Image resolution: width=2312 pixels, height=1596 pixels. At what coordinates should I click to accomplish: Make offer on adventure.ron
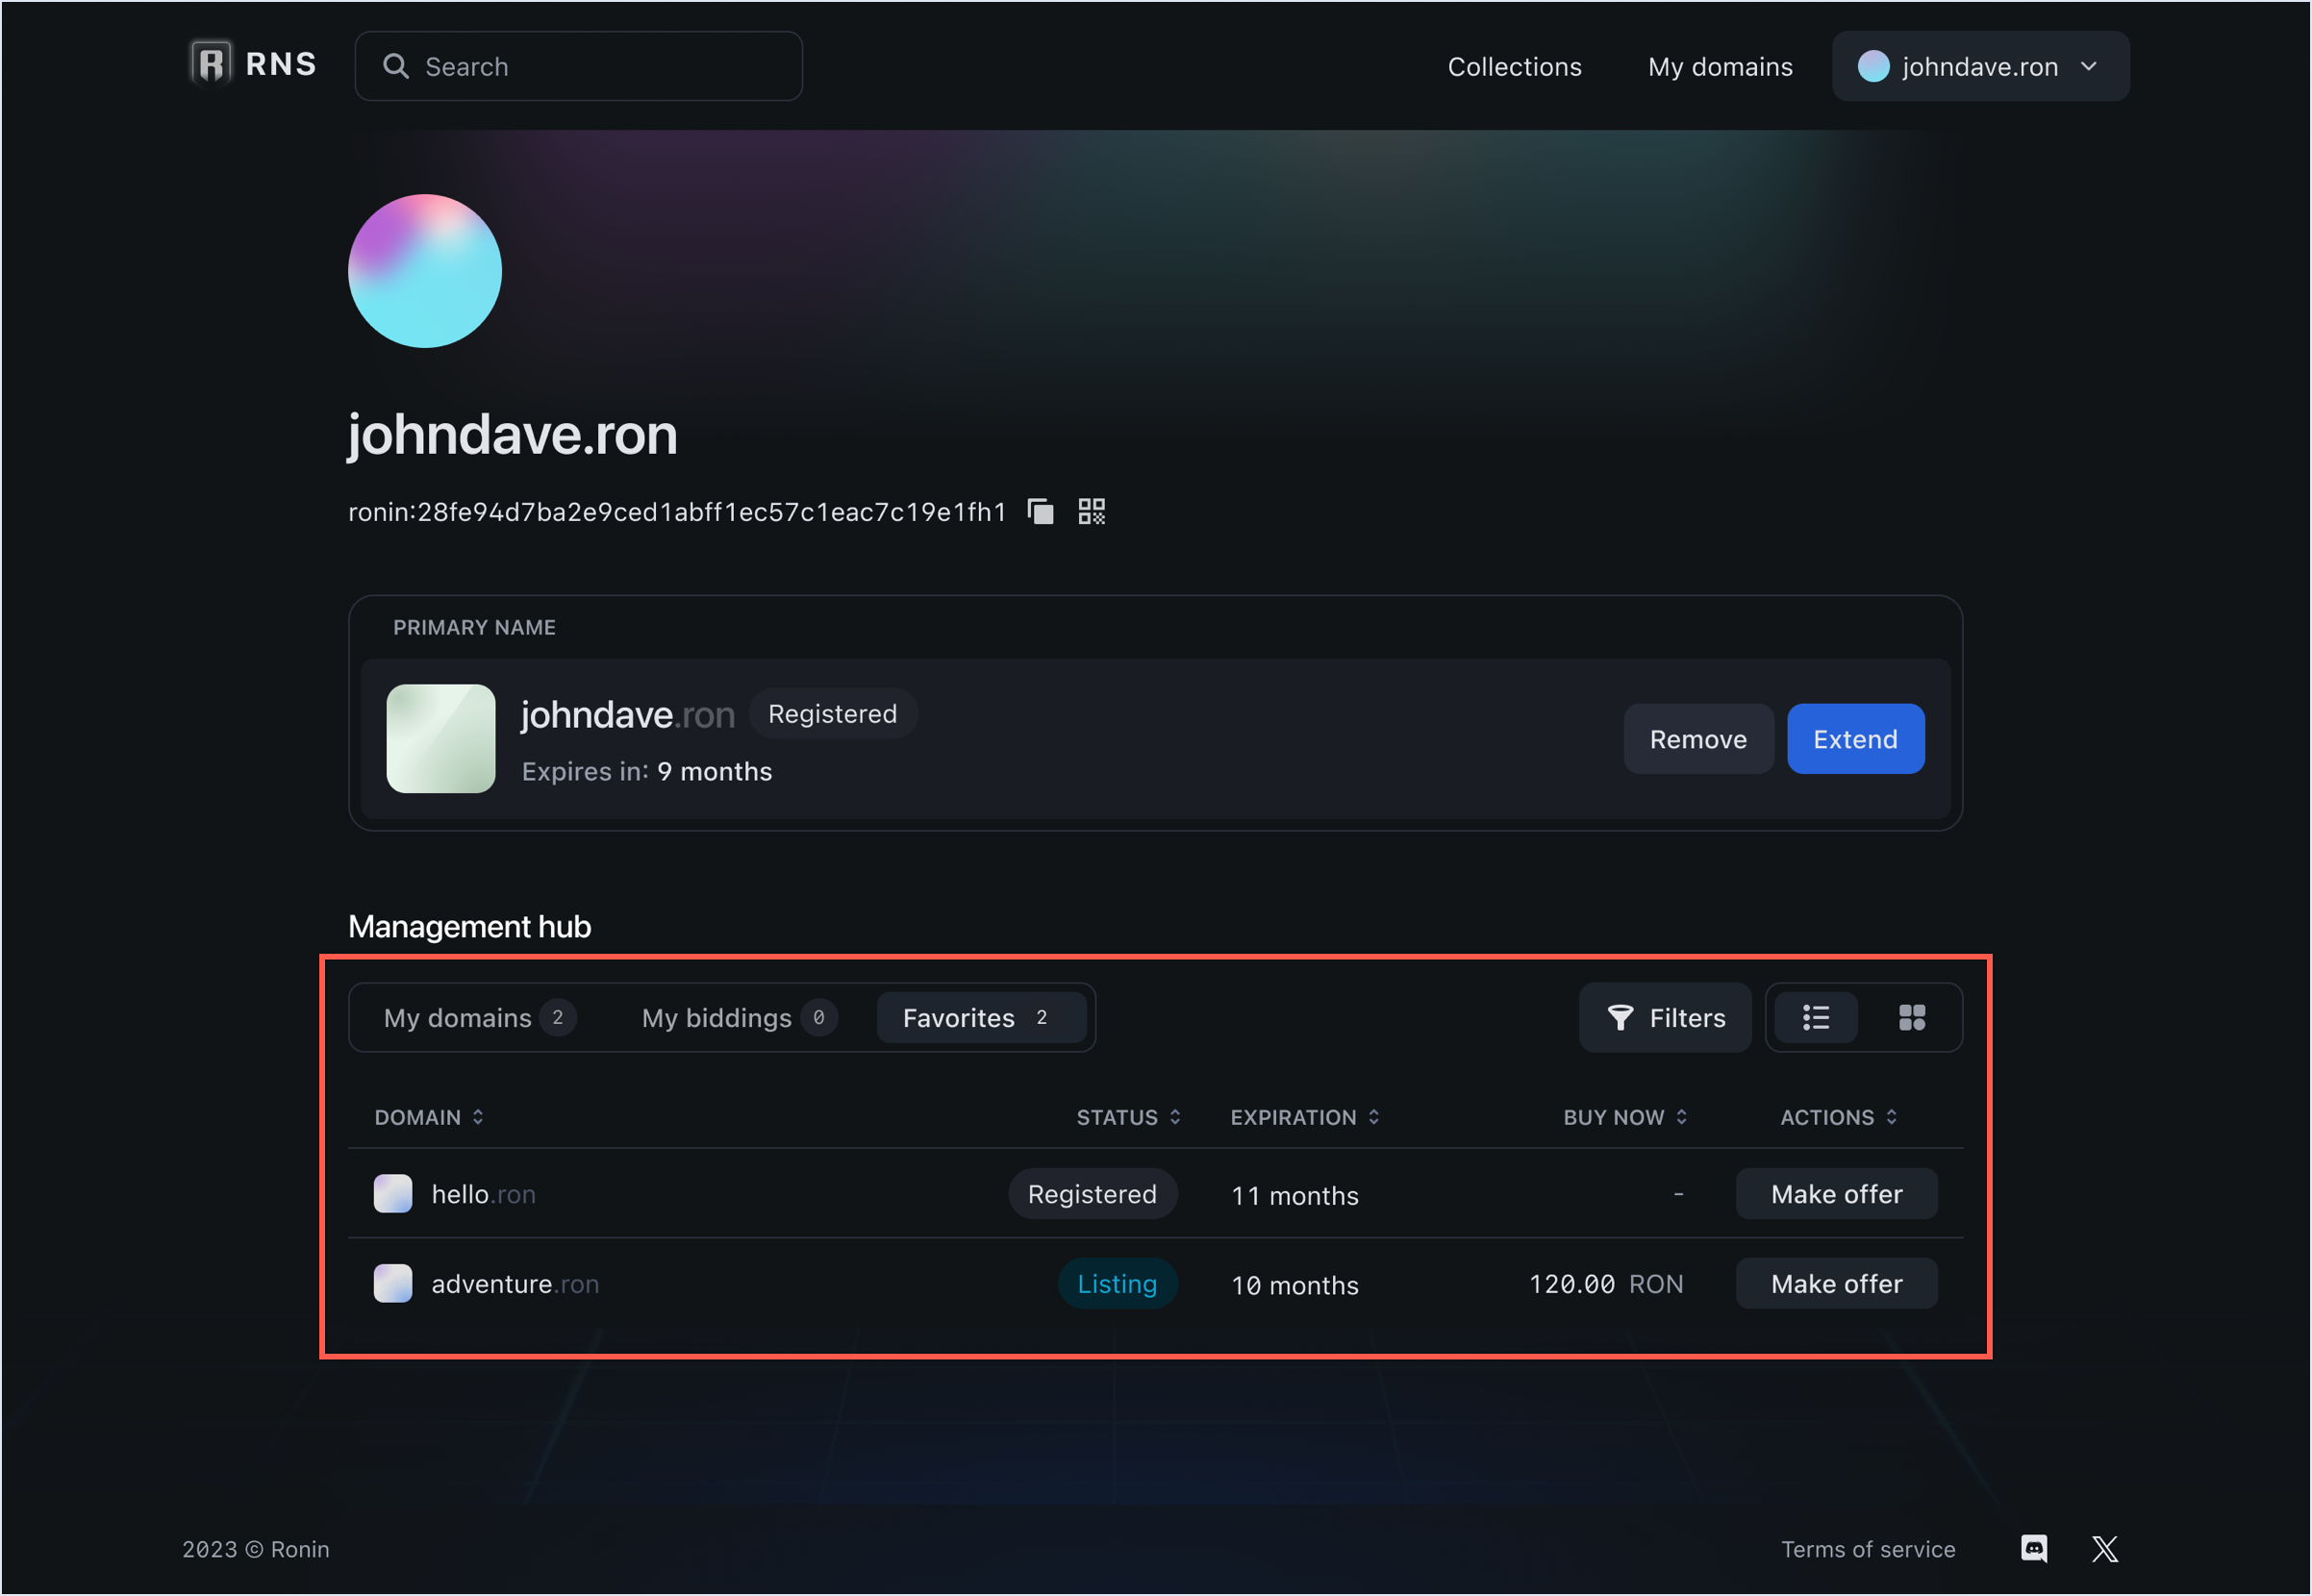coord(1836,1283)
